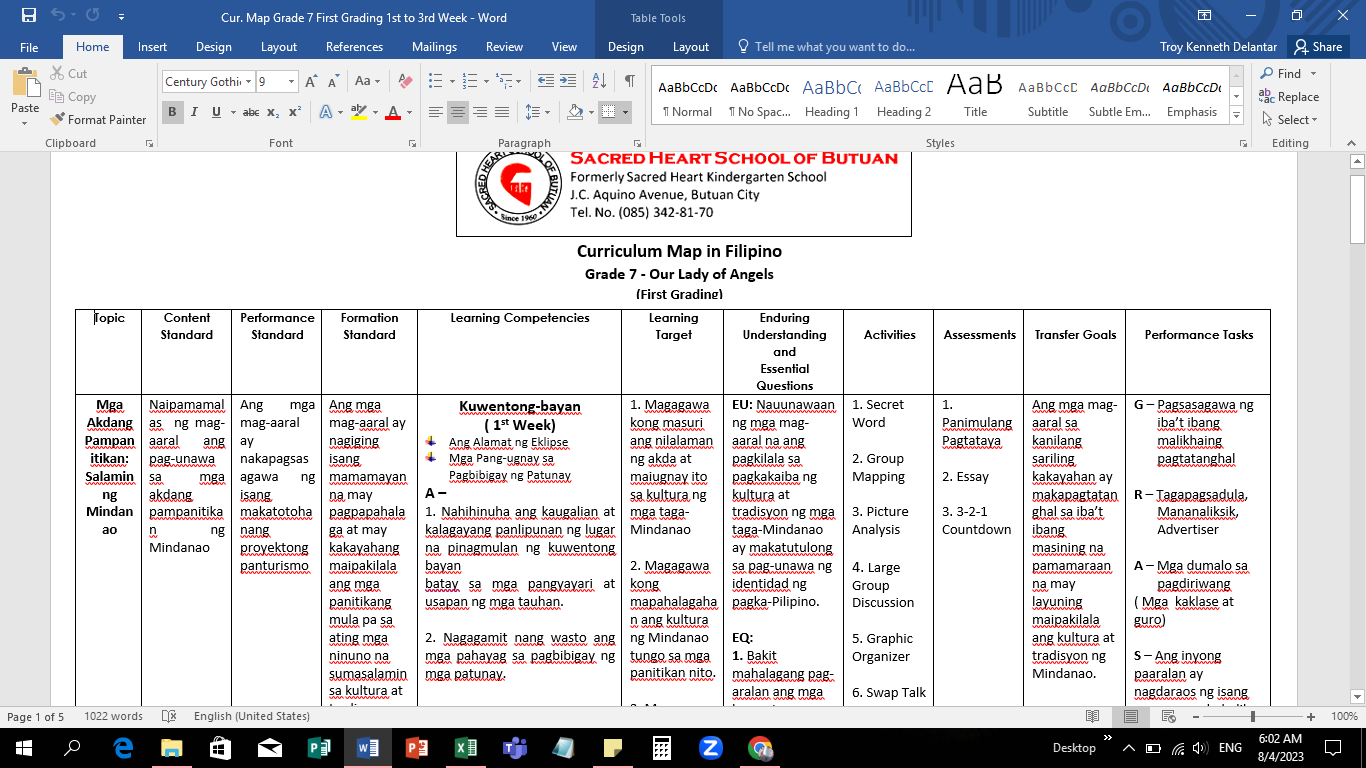The image size is (1366, 768).
Task: Click the vertical scrollbar of the document
Action: (x=1356, y=430)
